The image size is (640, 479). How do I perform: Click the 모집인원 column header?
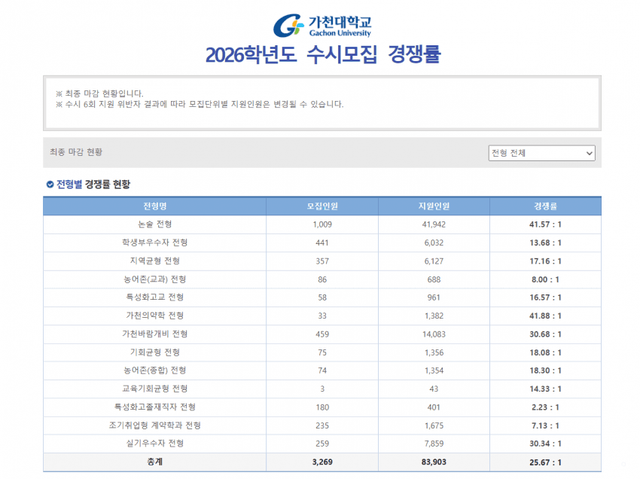[x=322, y=206]
